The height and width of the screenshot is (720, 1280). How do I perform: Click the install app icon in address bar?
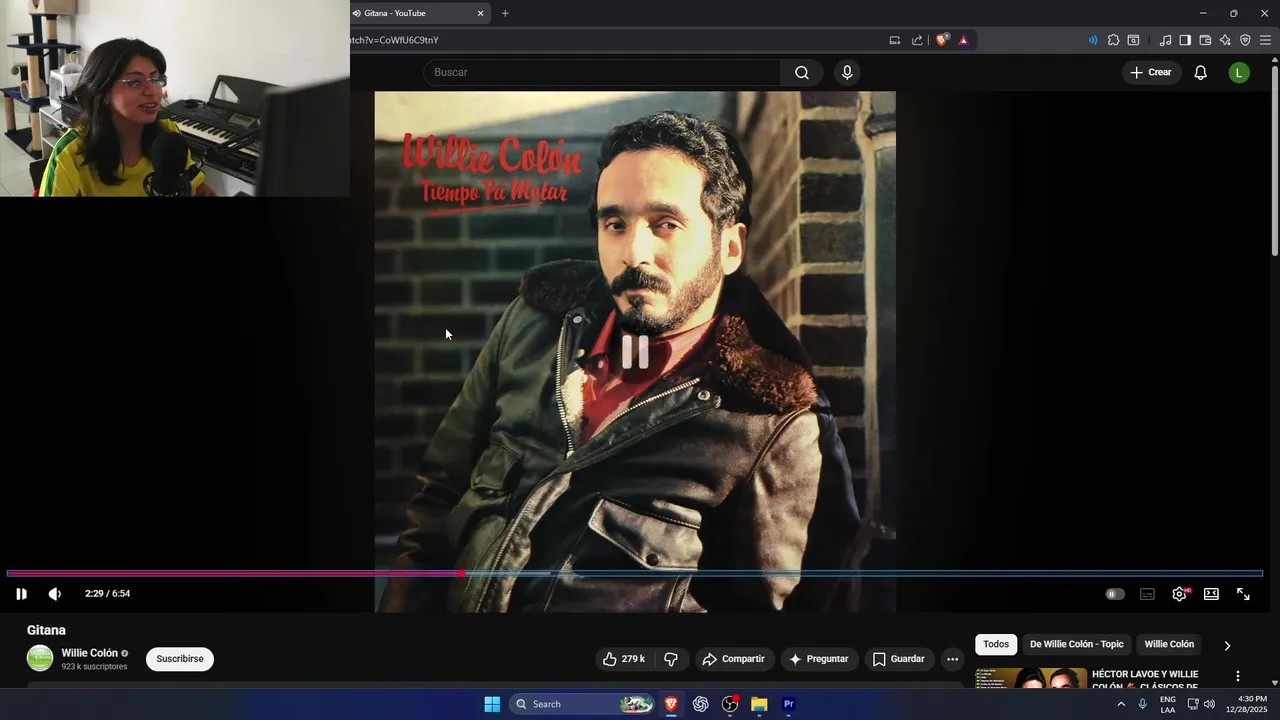(895, 40)
